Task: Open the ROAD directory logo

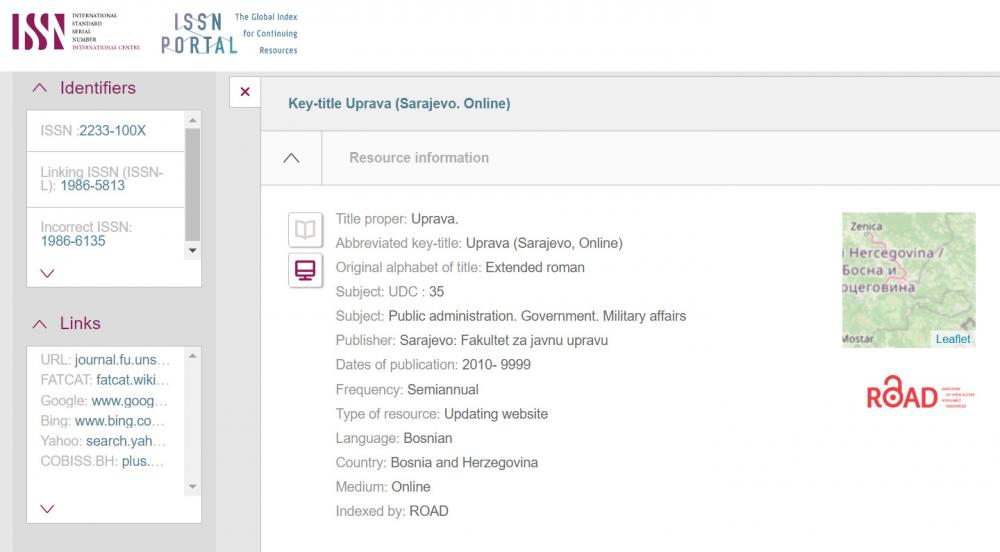Action: [919, 393]
